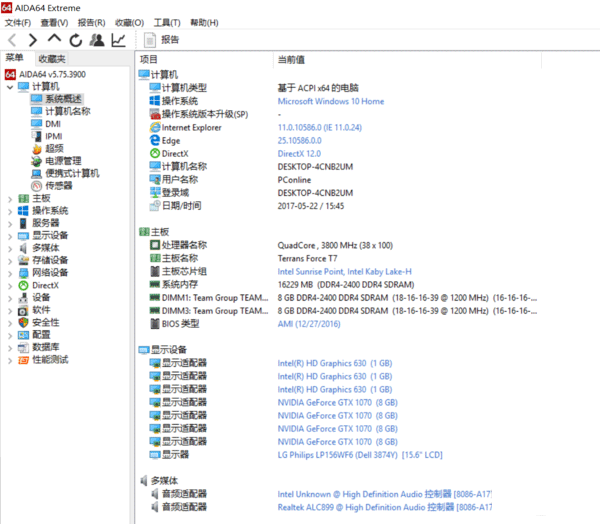
Task: Click the 安全性 shield icon
Action: (x=23, y=322)
